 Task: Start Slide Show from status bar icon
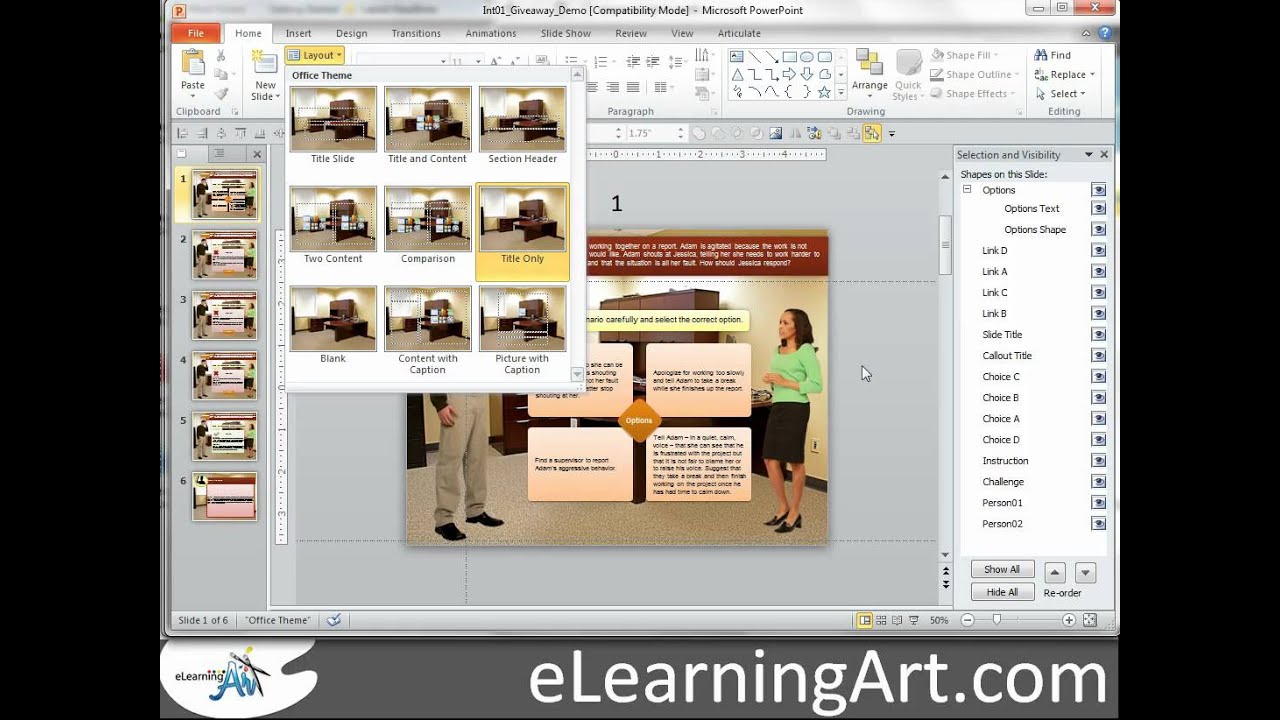click(x=913, y=620)
